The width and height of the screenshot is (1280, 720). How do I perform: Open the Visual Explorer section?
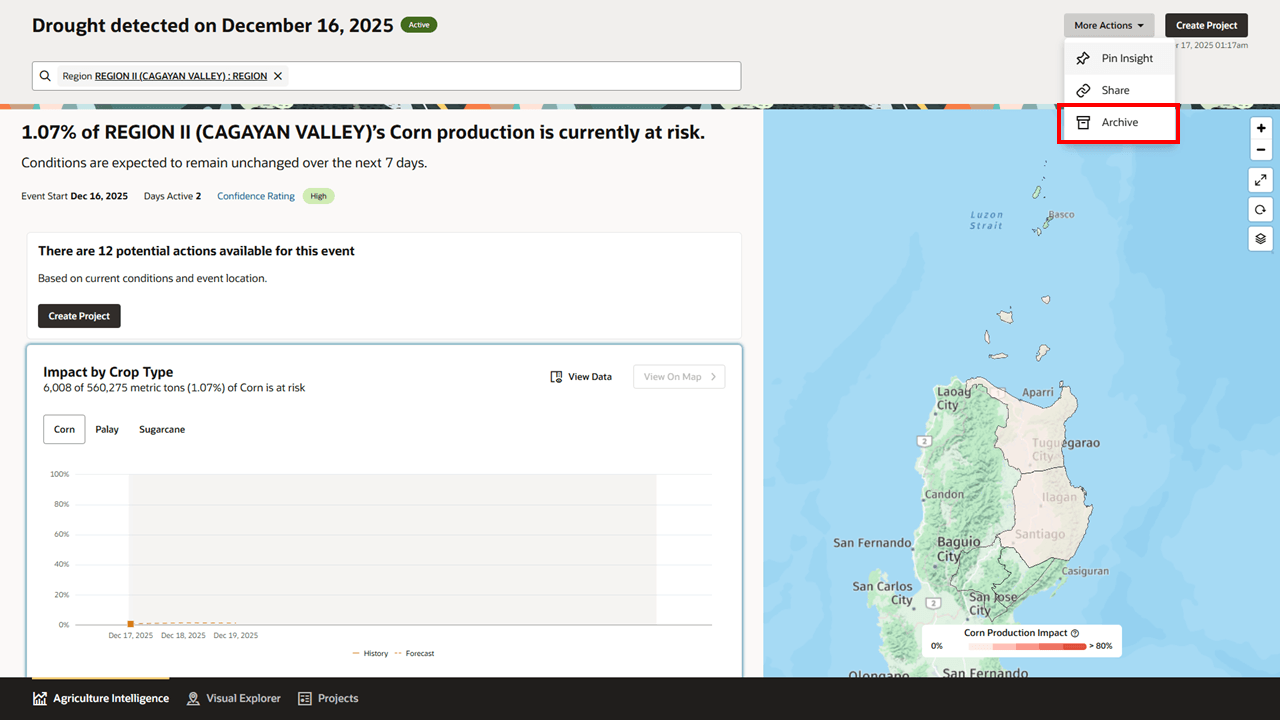point(234,698)
